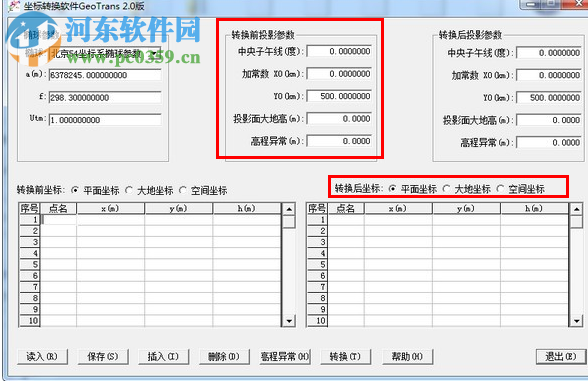Click the 退出(E) exit button

[x=561, y=357]
